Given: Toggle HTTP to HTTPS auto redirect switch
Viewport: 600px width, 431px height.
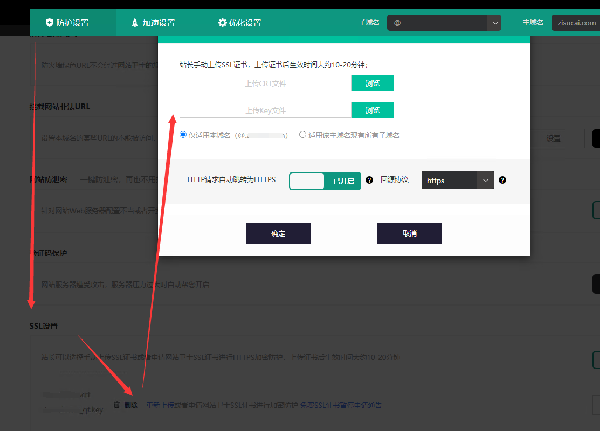Looking at the screenshot, I should [325, 181].
